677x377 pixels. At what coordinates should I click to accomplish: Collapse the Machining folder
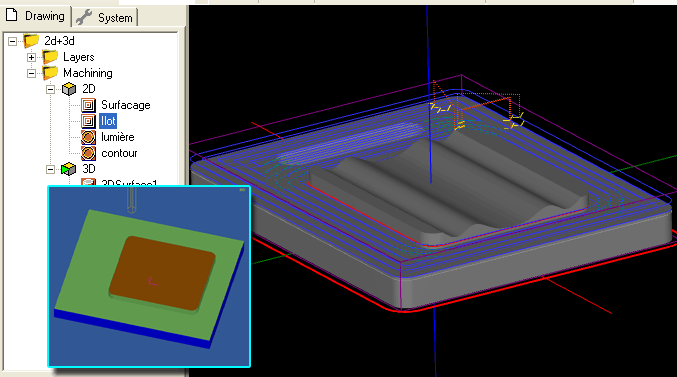coord(32,73)
